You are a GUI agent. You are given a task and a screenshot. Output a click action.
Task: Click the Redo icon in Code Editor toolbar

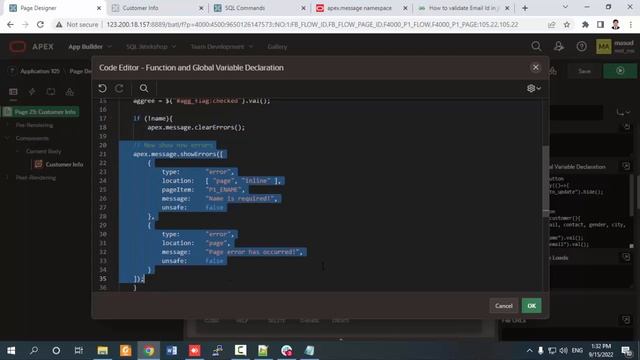(x=119, y=88)
